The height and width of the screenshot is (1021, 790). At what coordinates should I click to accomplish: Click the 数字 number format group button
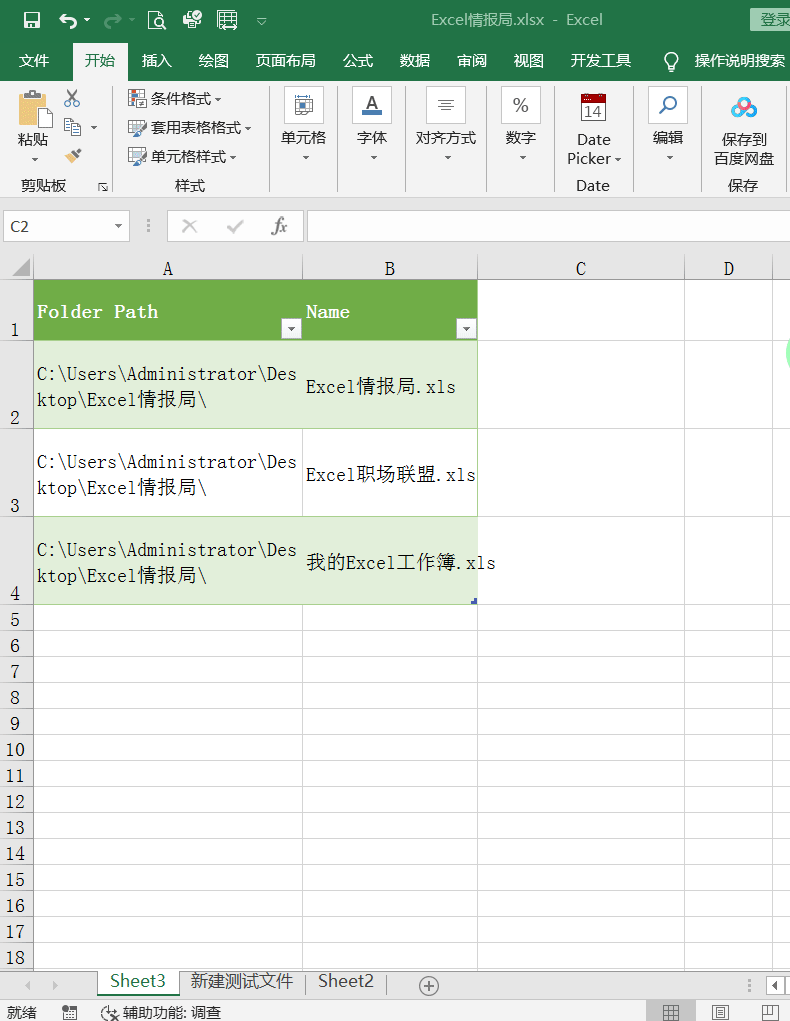tap(520, 125)
